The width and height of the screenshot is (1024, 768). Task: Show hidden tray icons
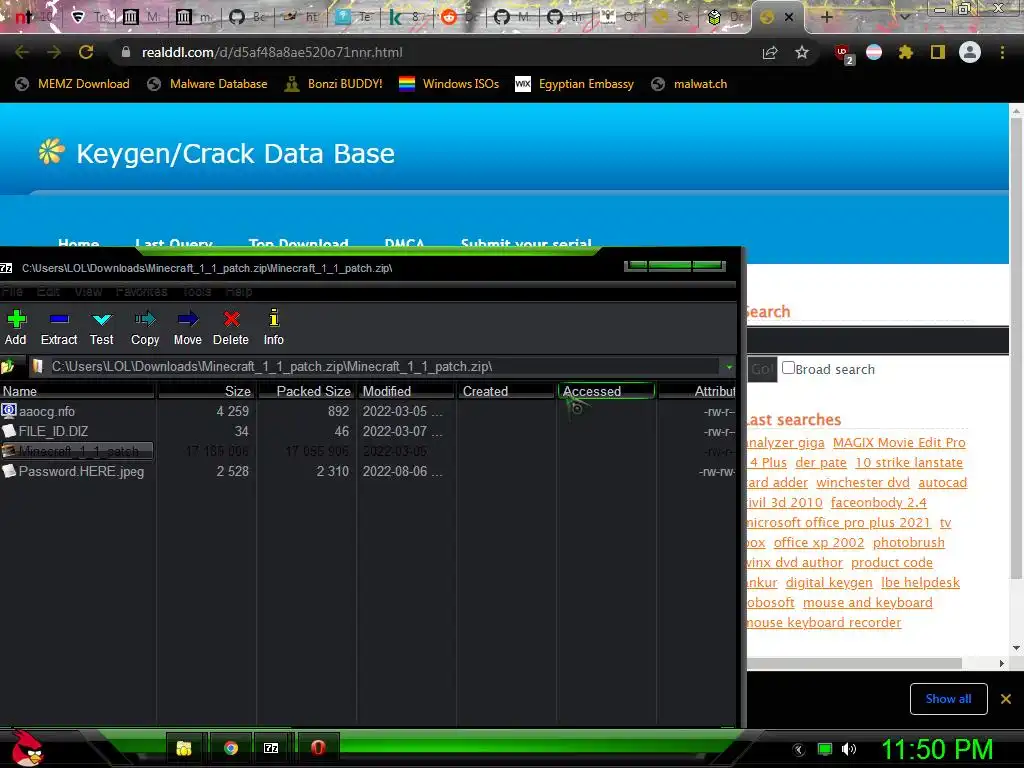(x=798, y=749)
